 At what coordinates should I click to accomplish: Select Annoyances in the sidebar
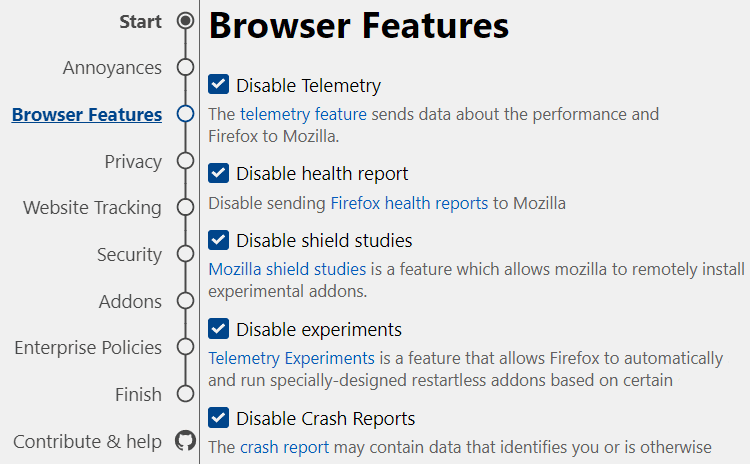pyautogui.click(x=112, y=68)
